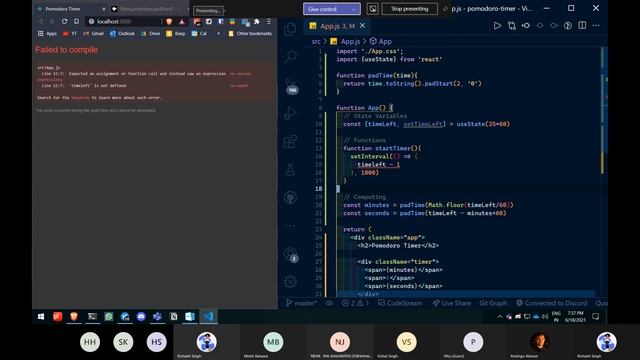Open the Apps bookmark
Image resolution: width=640 pixels, height=360 pixels.
[x=47, y=33]
